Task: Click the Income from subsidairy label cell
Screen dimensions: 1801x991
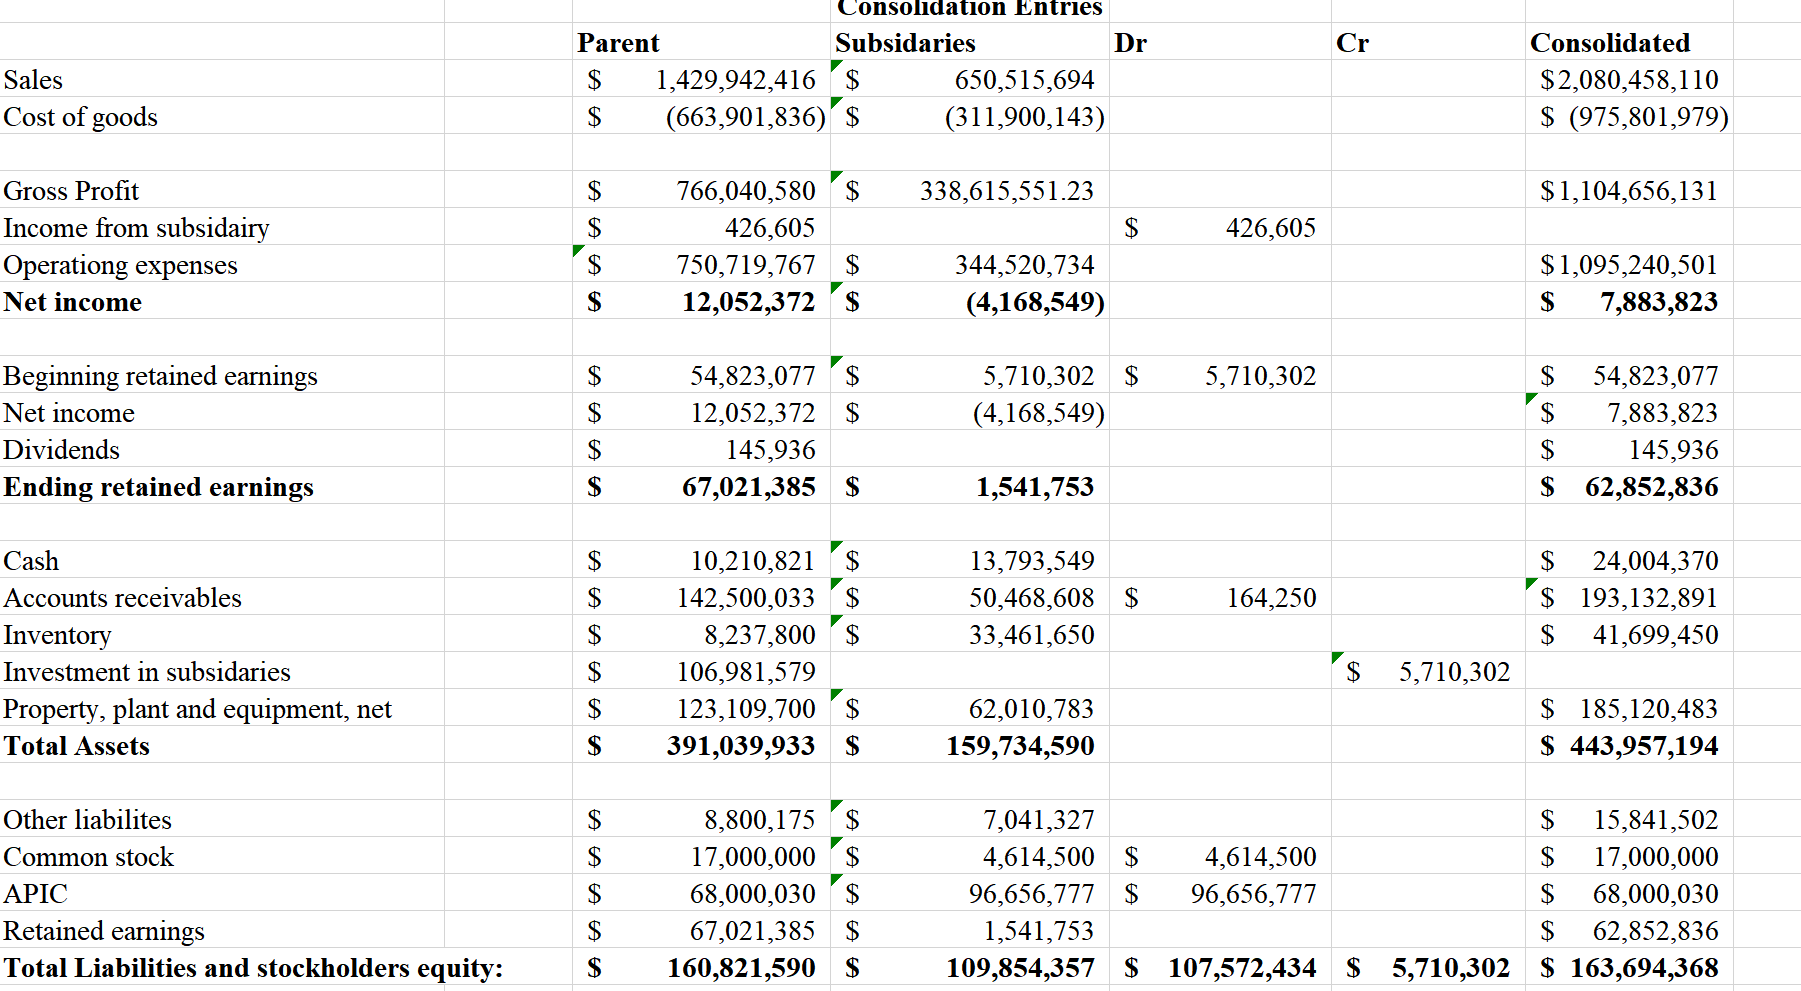Action: coord(136,228)
